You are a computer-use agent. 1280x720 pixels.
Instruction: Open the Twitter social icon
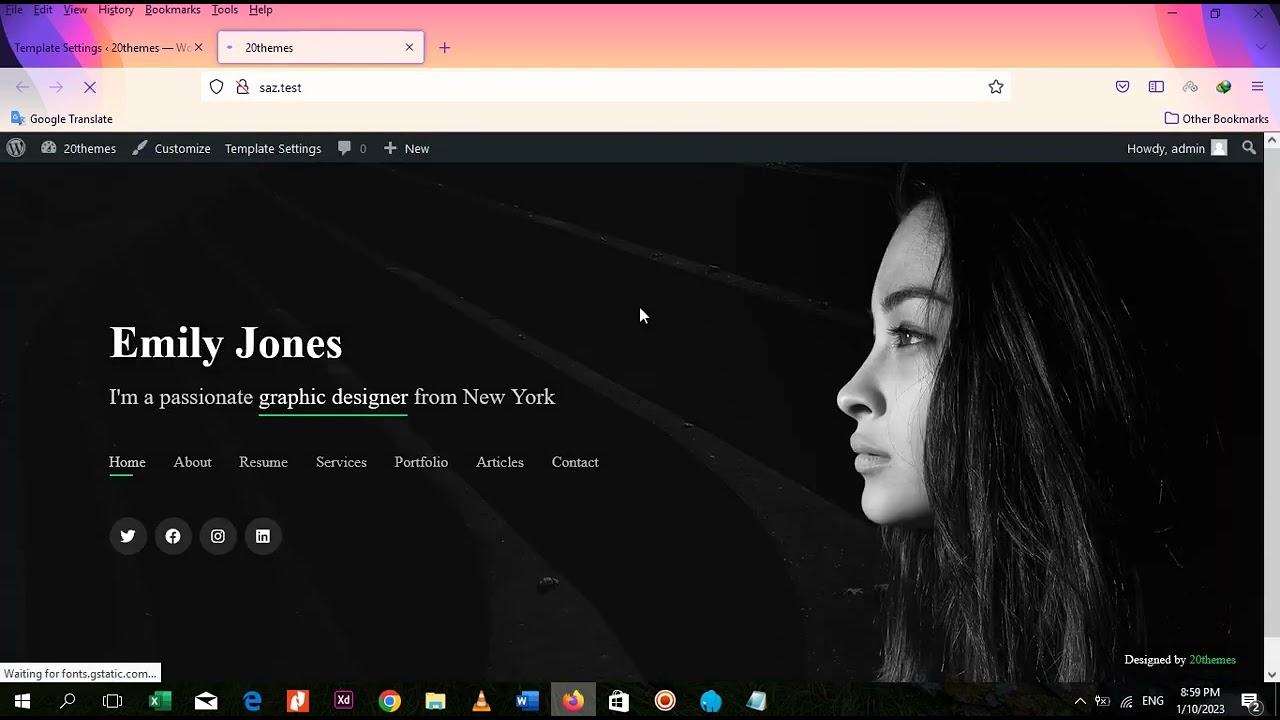point(128,536)
